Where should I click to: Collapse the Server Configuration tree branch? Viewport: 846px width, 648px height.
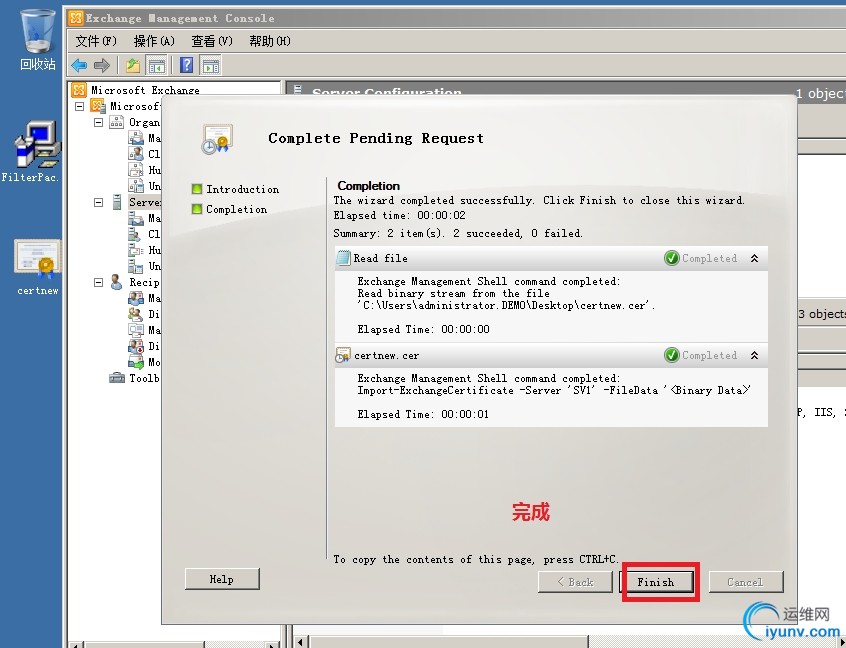(98, 202)
